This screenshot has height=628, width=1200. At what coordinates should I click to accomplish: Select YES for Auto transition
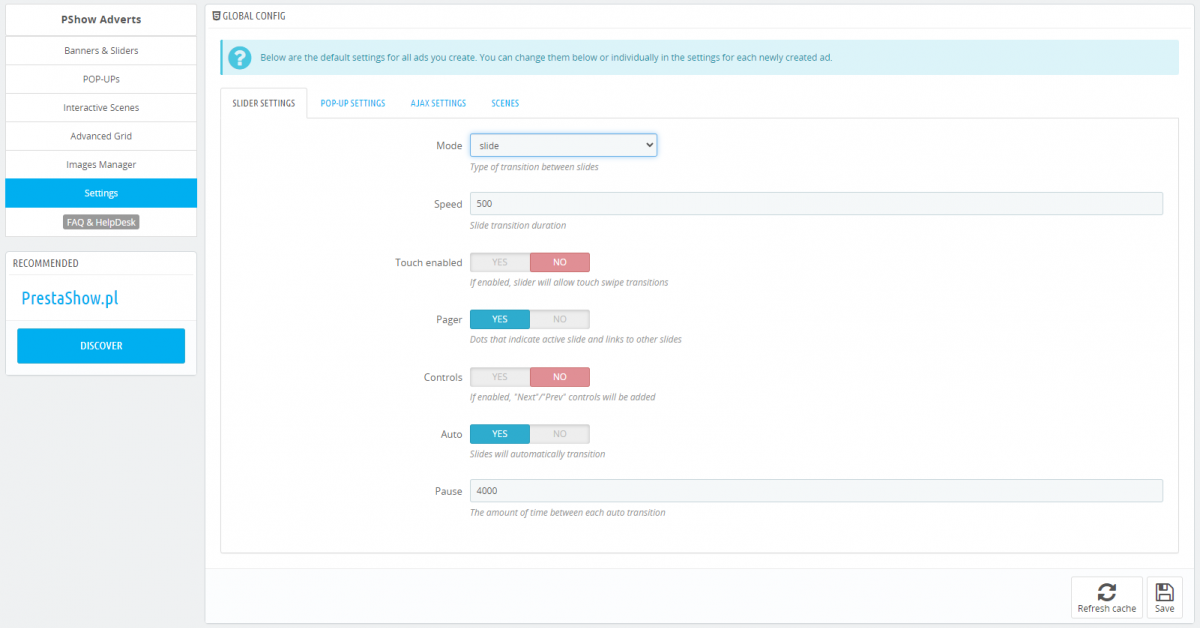[x=500, y=434]
